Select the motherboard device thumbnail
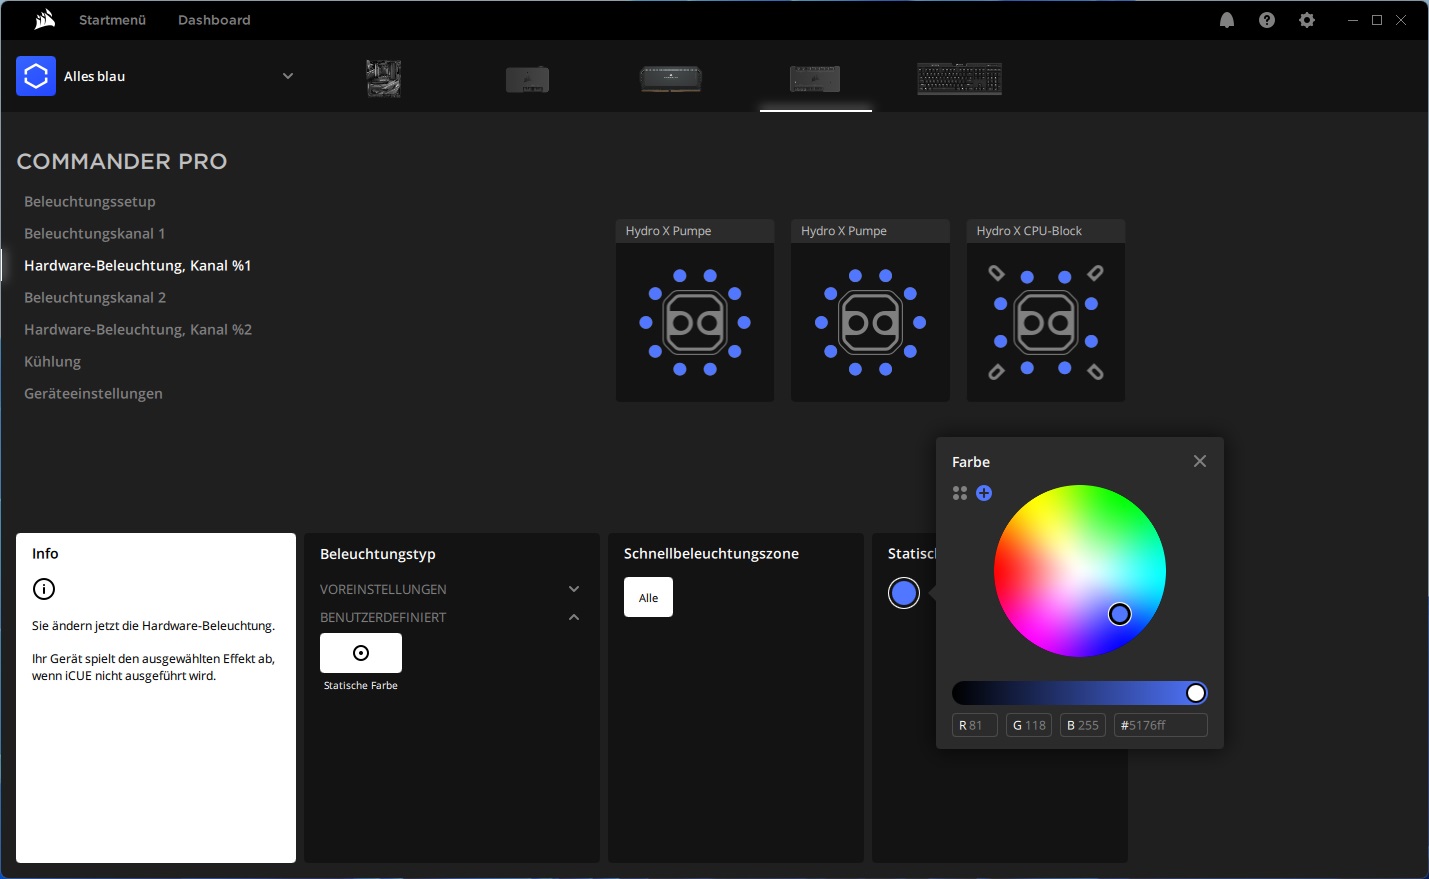 coord(384,78)
